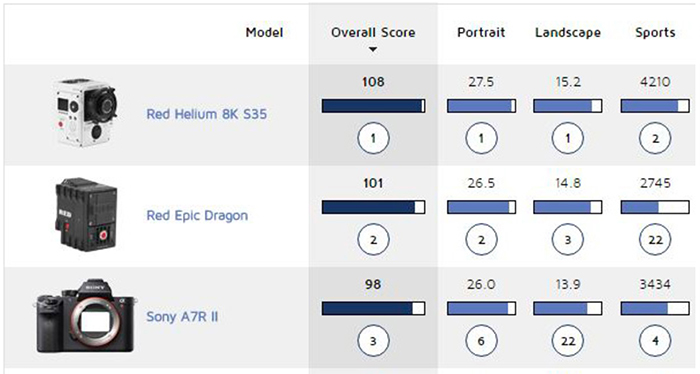This screenshot has height=374, width=700.
Task: Click Sony A7R II portrait rank 6 badge
Action: (x=481, y=341)
